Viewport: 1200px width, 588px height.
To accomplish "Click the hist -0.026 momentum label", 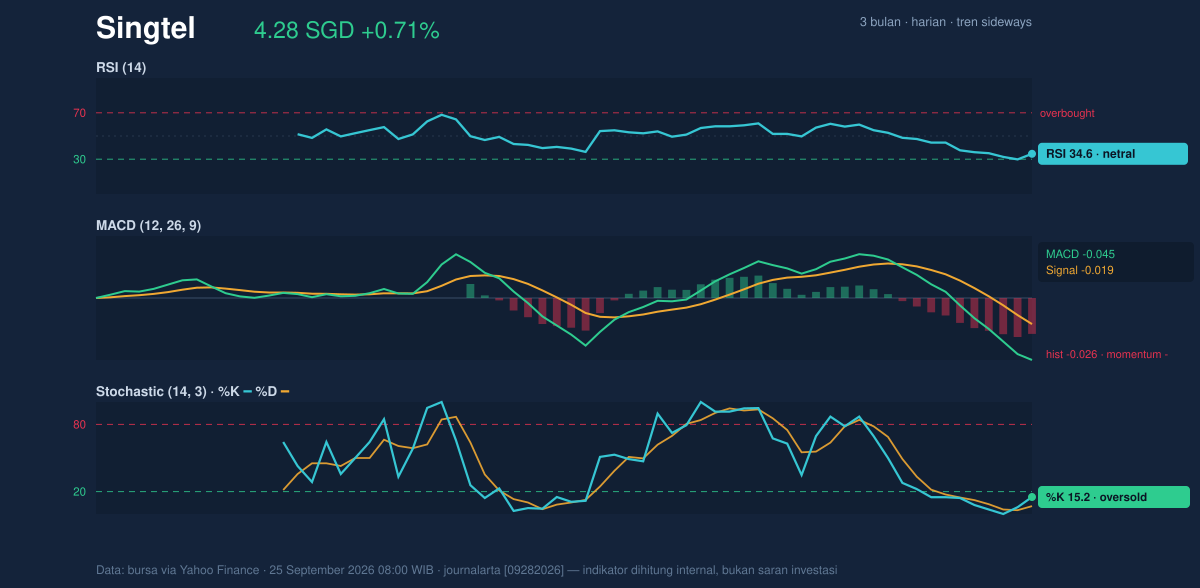I will point(1107,354).
